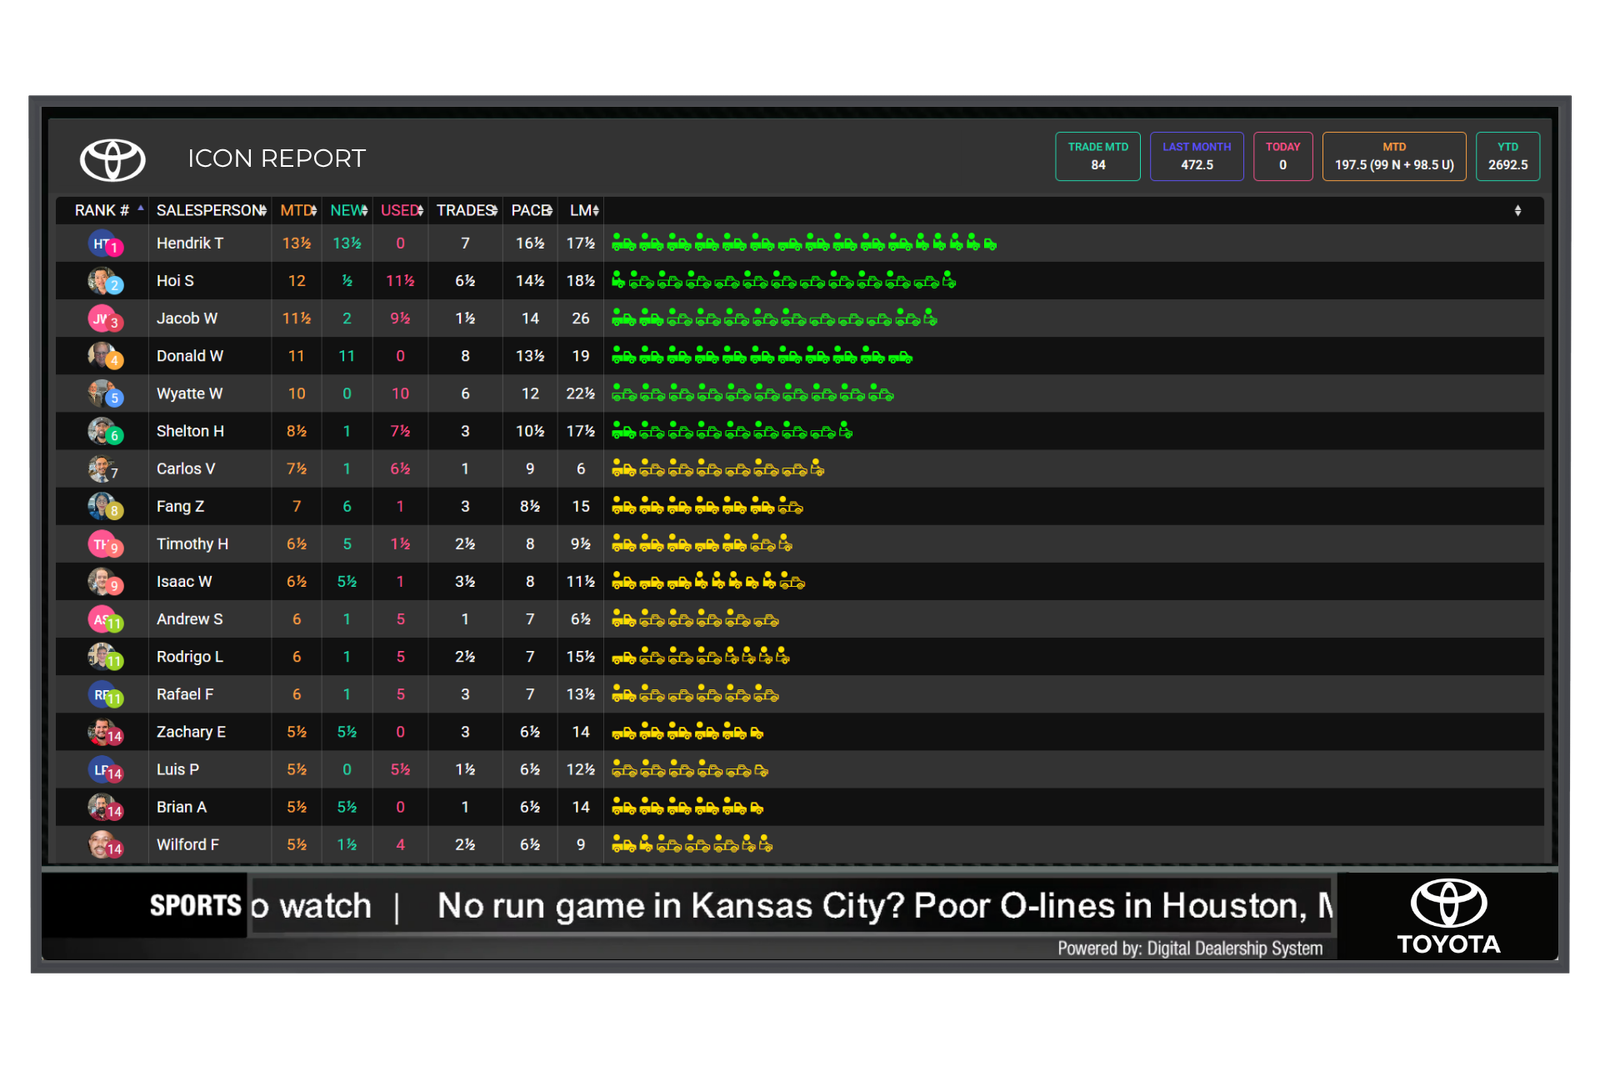Select the YTD 2692.5 tile

(x=1507, y=157)
